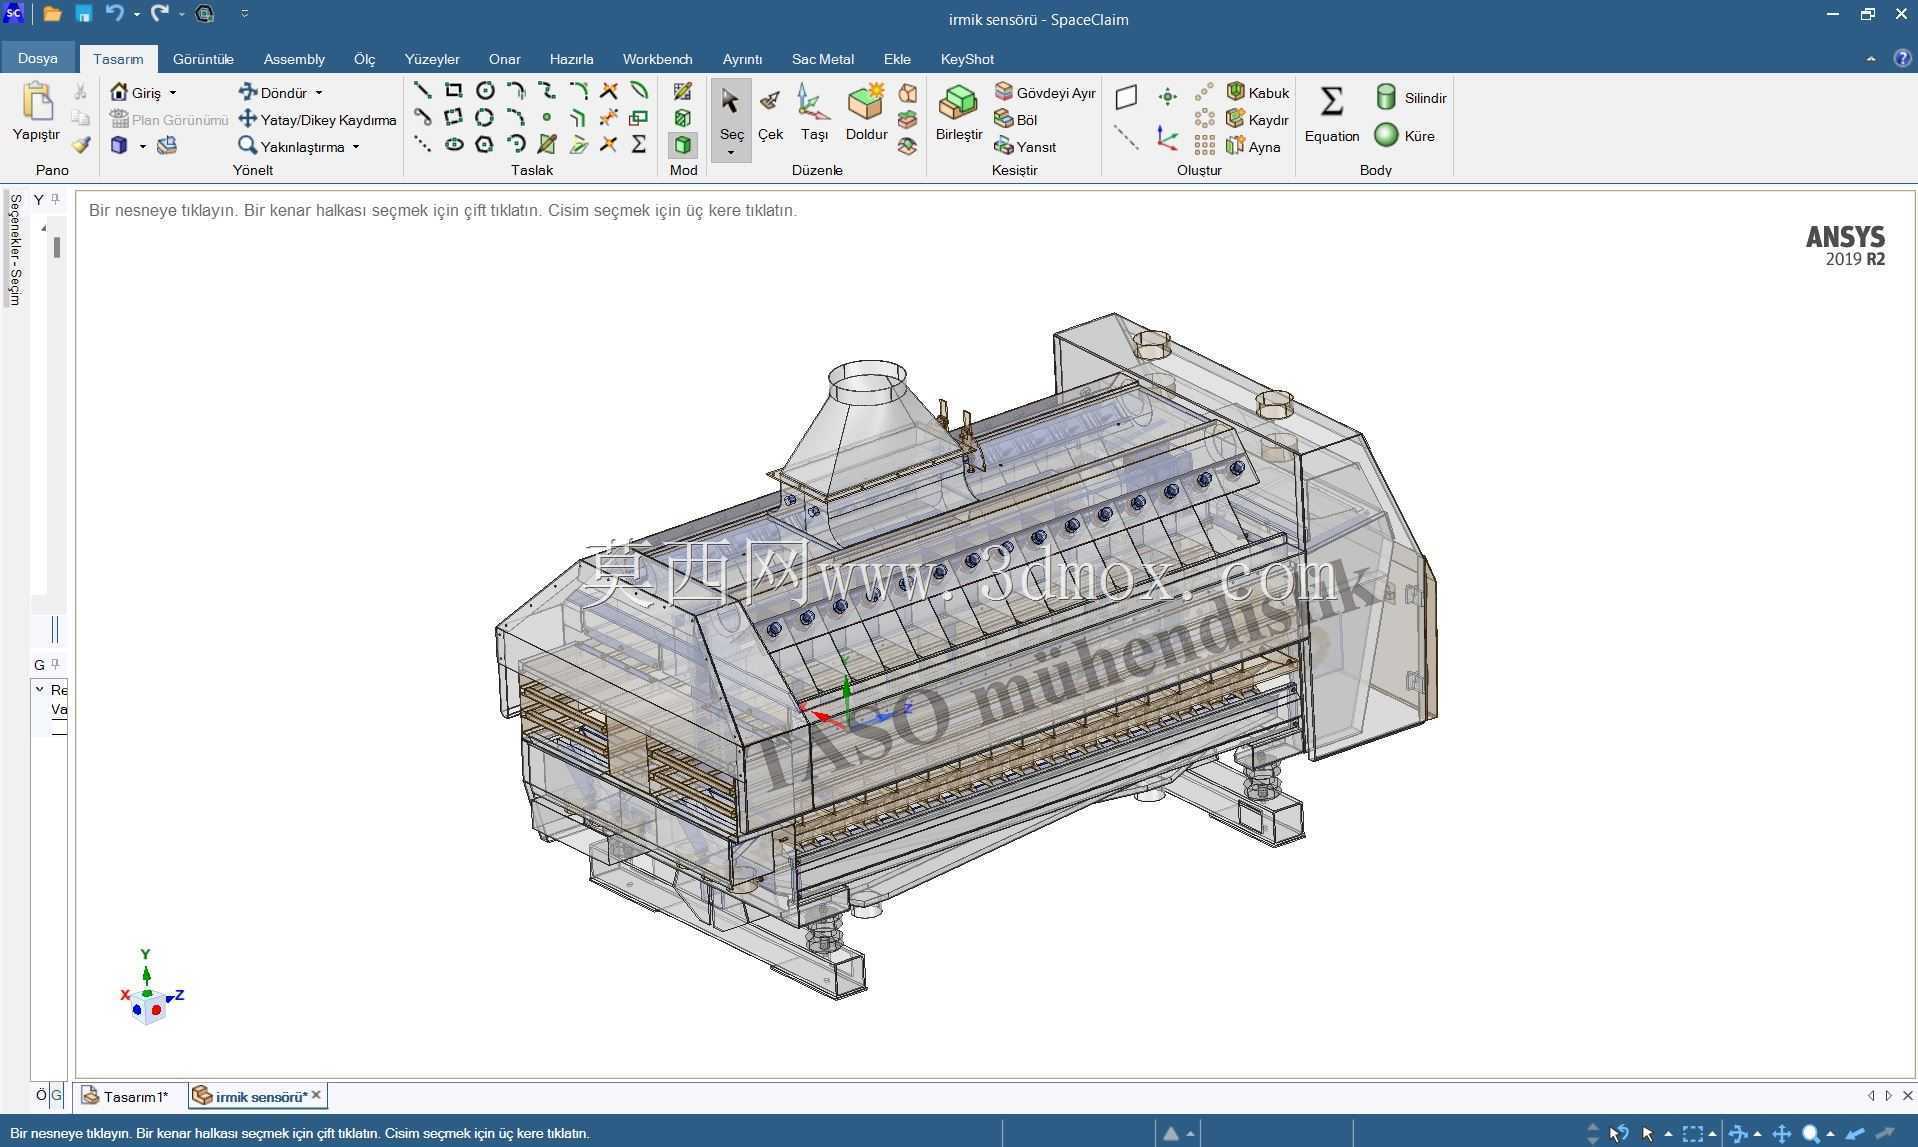Select the sketch Line tool

click(423, 91)
